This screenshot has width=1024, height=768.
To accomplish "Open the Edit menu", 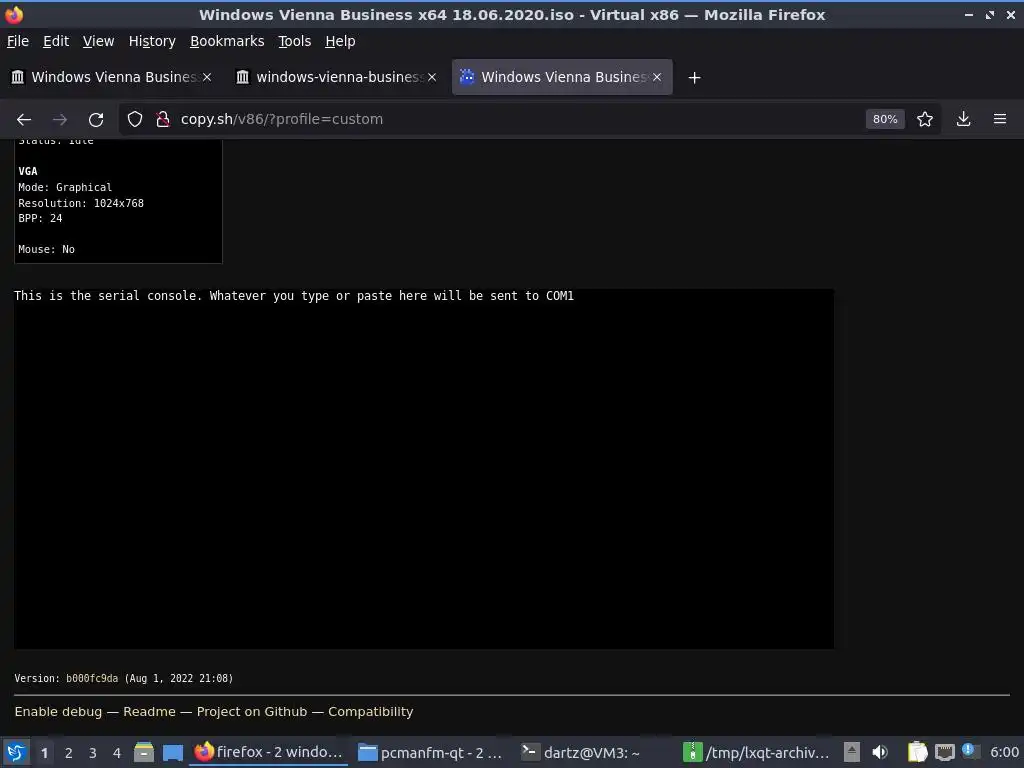I will point(56,41).
